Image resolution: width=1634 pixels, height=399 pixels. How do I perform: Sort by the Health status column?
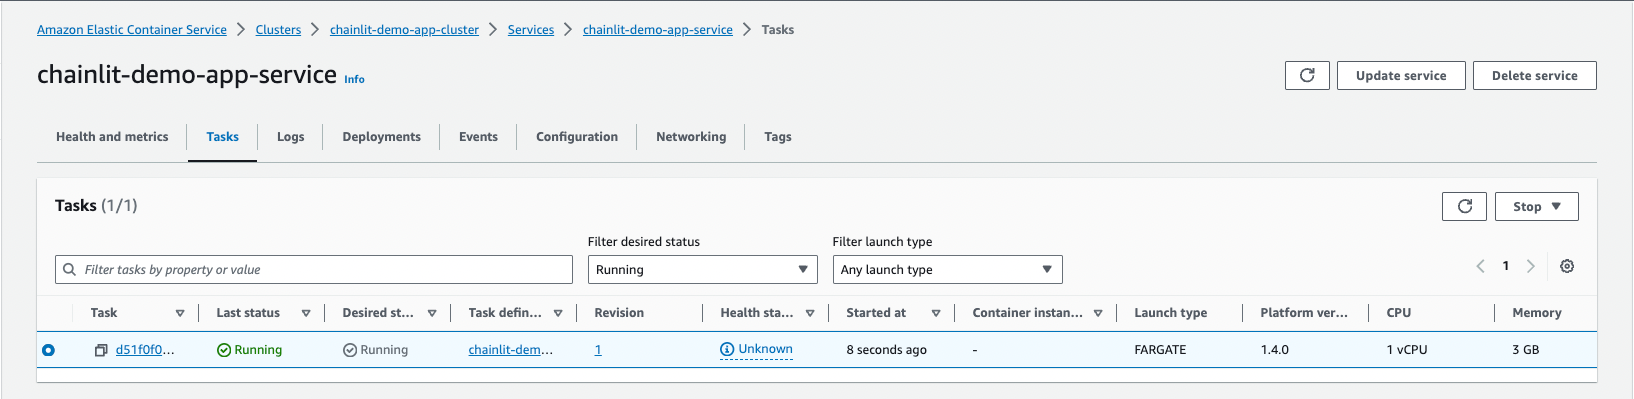point(810,313)
